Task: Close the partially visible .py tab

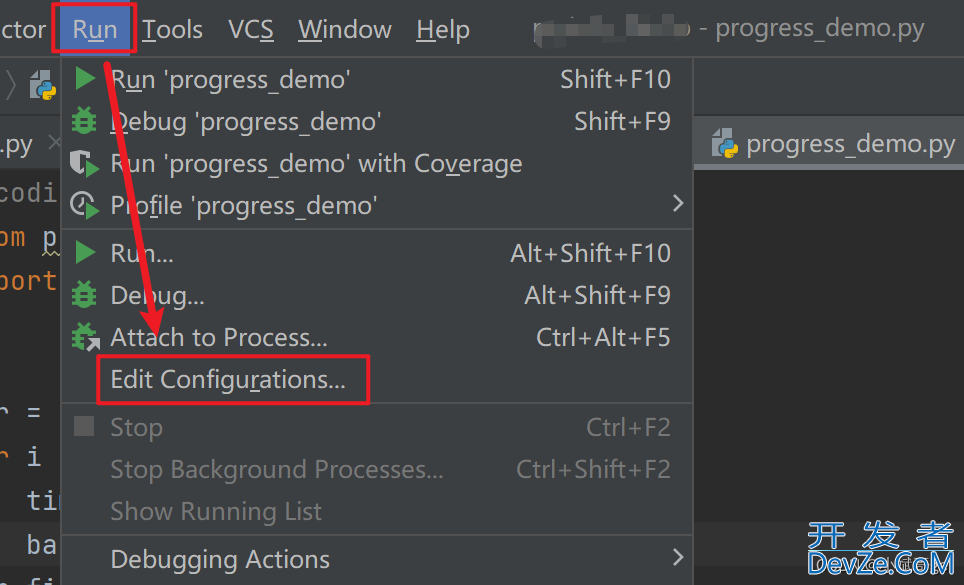Action: 54,143
